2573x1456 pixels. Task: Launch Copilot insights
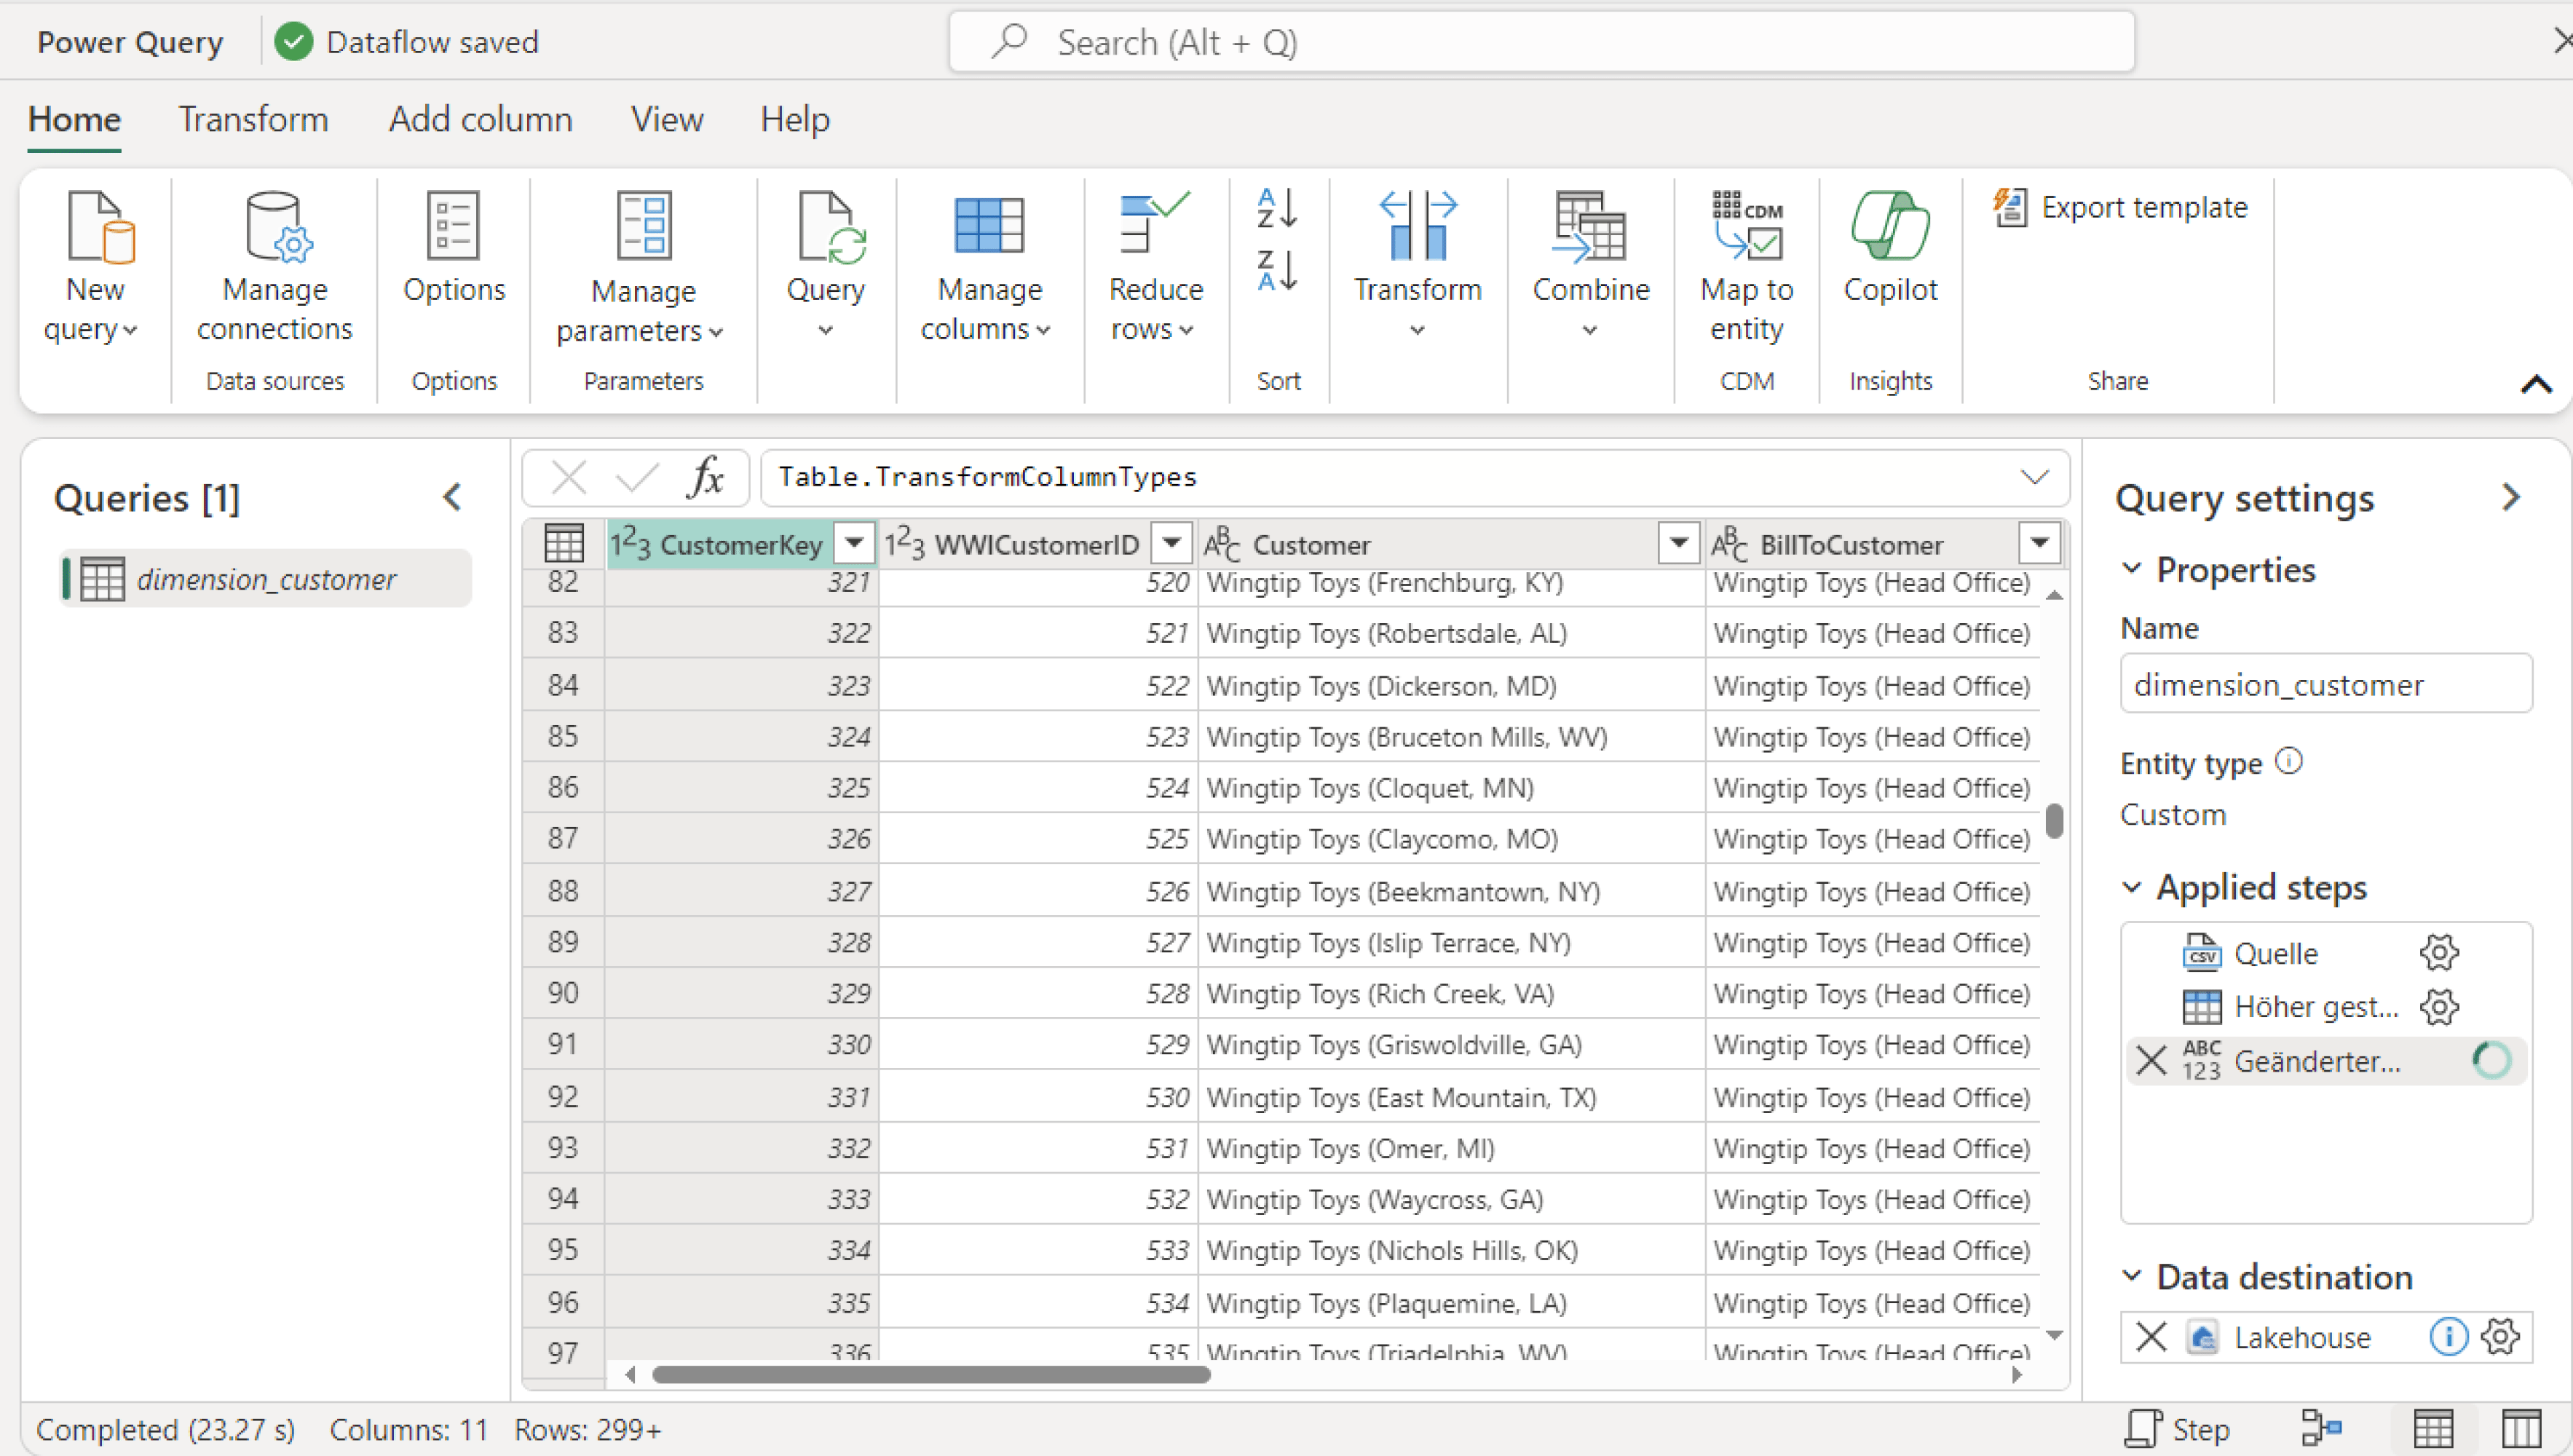coord(1890,248)
